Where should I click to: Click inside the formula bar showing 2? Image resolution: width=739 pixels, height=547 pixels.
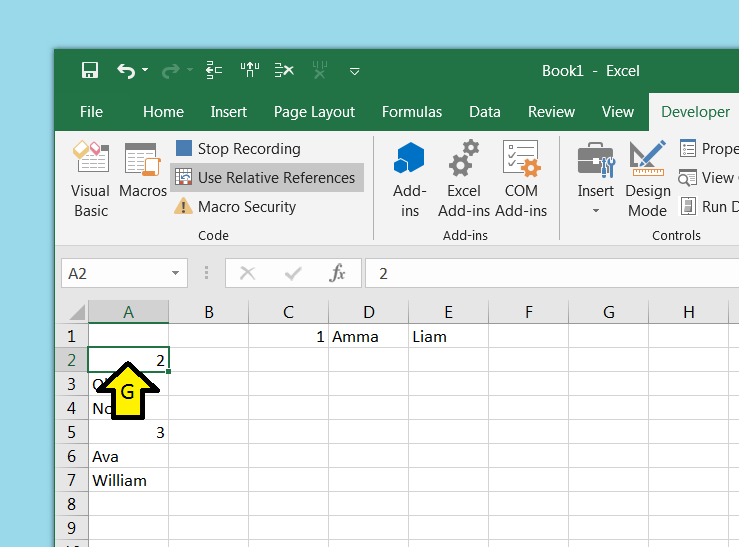(x=550, y=273)
